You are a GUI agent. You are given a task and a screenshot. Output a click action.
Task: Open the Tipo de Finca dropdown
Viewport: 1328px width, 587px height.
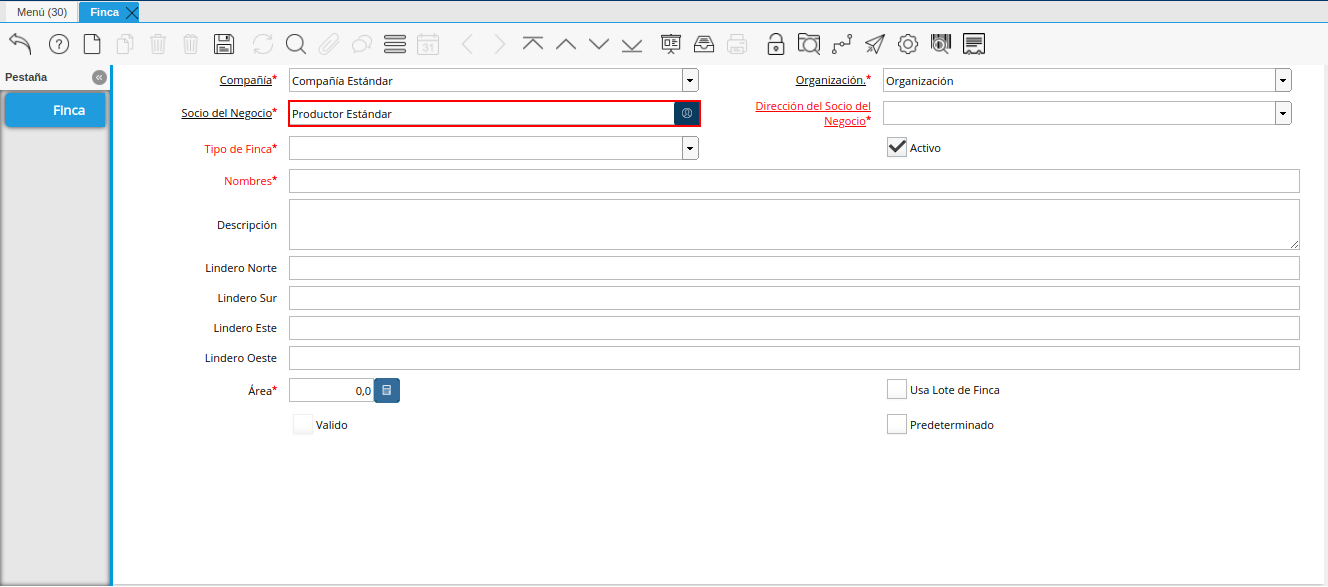pos(690,148)
